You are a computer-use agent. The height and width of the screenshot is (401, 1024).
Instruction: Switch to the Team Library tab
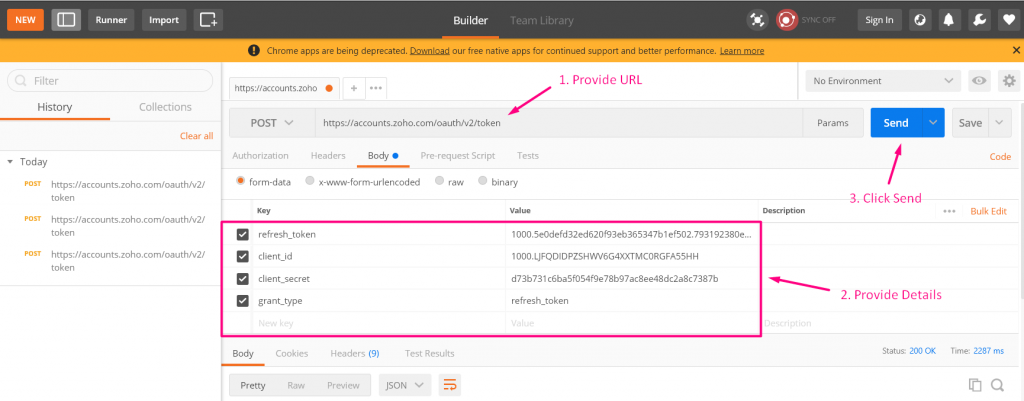[x=541, y=20]
